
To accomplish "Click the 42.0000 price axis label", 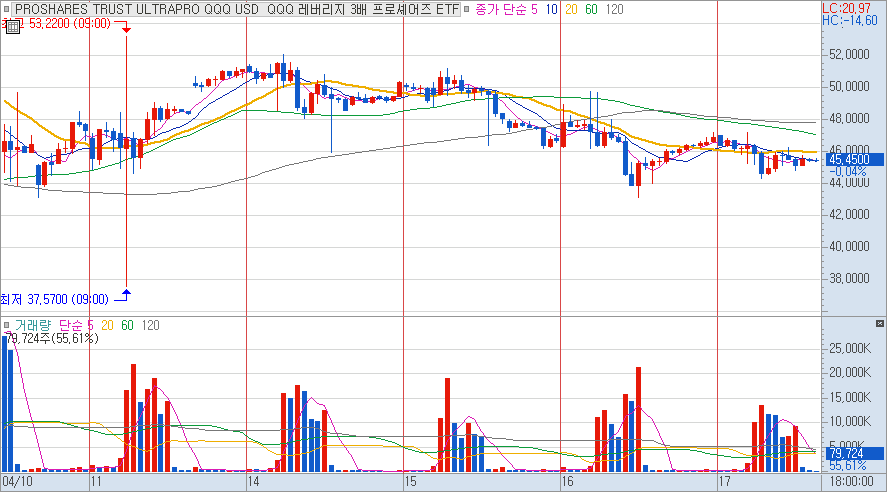I will [849, 214].
